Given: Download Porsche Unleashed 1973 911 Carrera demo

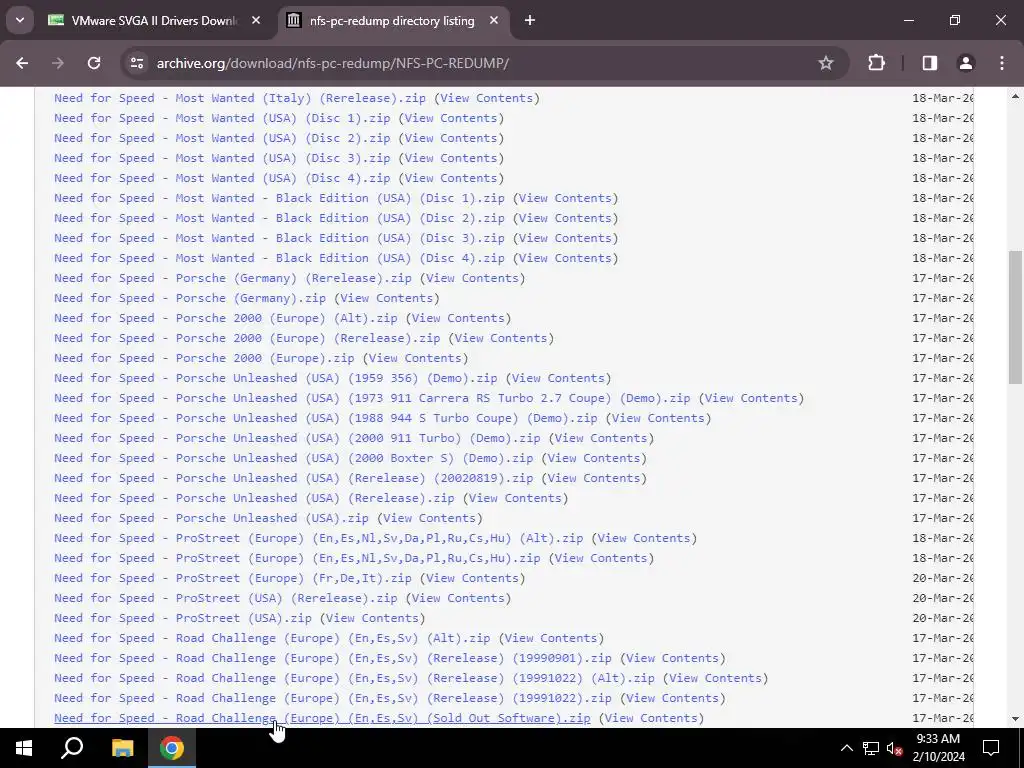Looking at the screenshot, I should click(372, 398).
